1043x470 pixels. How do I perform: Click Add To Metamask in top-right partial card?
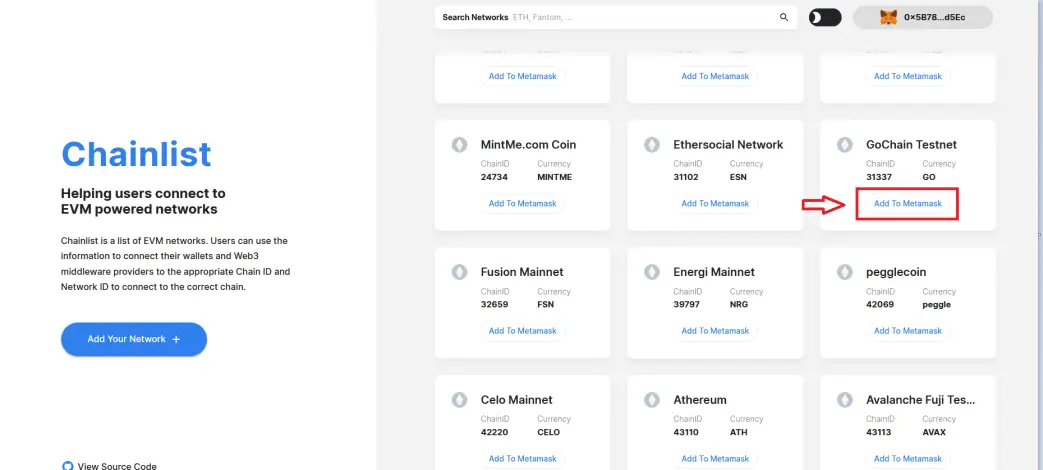point(908,76)
